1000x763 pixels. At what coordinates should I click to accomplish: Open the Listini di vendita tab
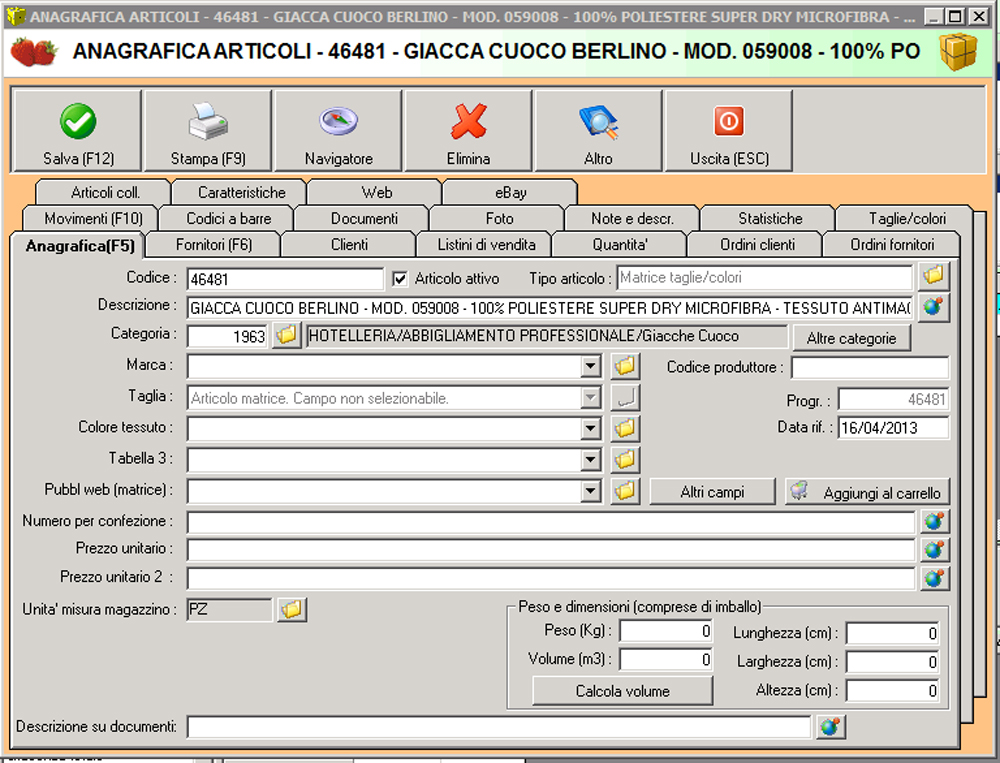pos(486,244)
